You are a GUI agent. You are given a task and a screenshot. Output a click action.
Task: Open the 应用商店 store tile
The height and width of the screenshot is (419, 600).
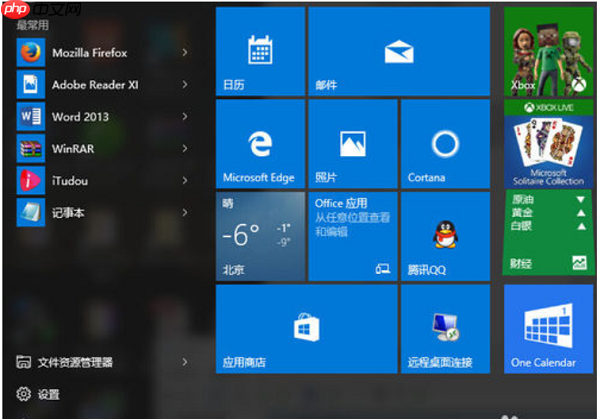(307, 329)
